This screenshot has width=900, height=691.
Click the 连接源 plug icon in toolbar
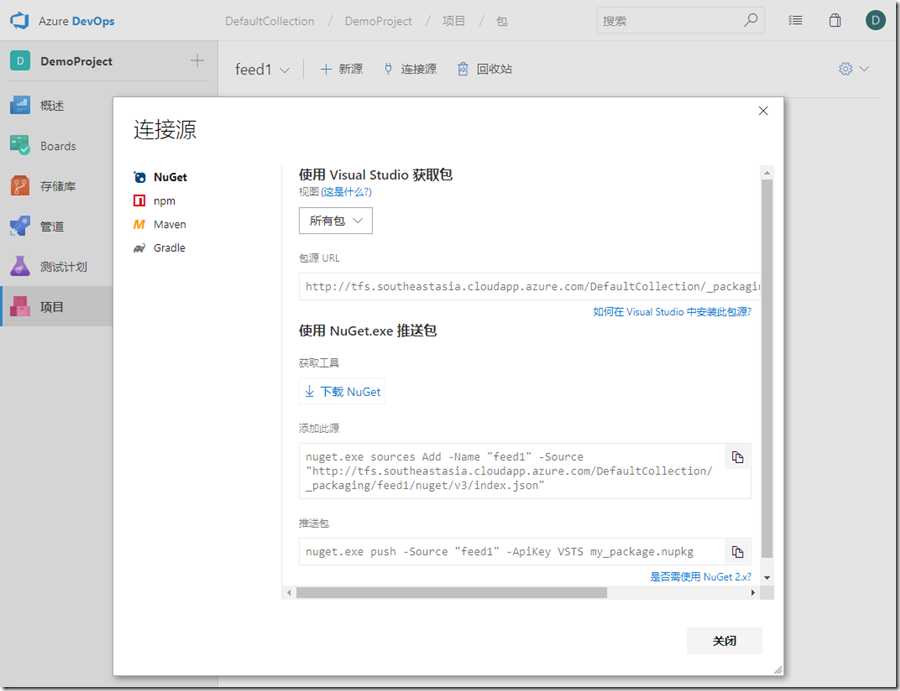click(x=388, y=69)
